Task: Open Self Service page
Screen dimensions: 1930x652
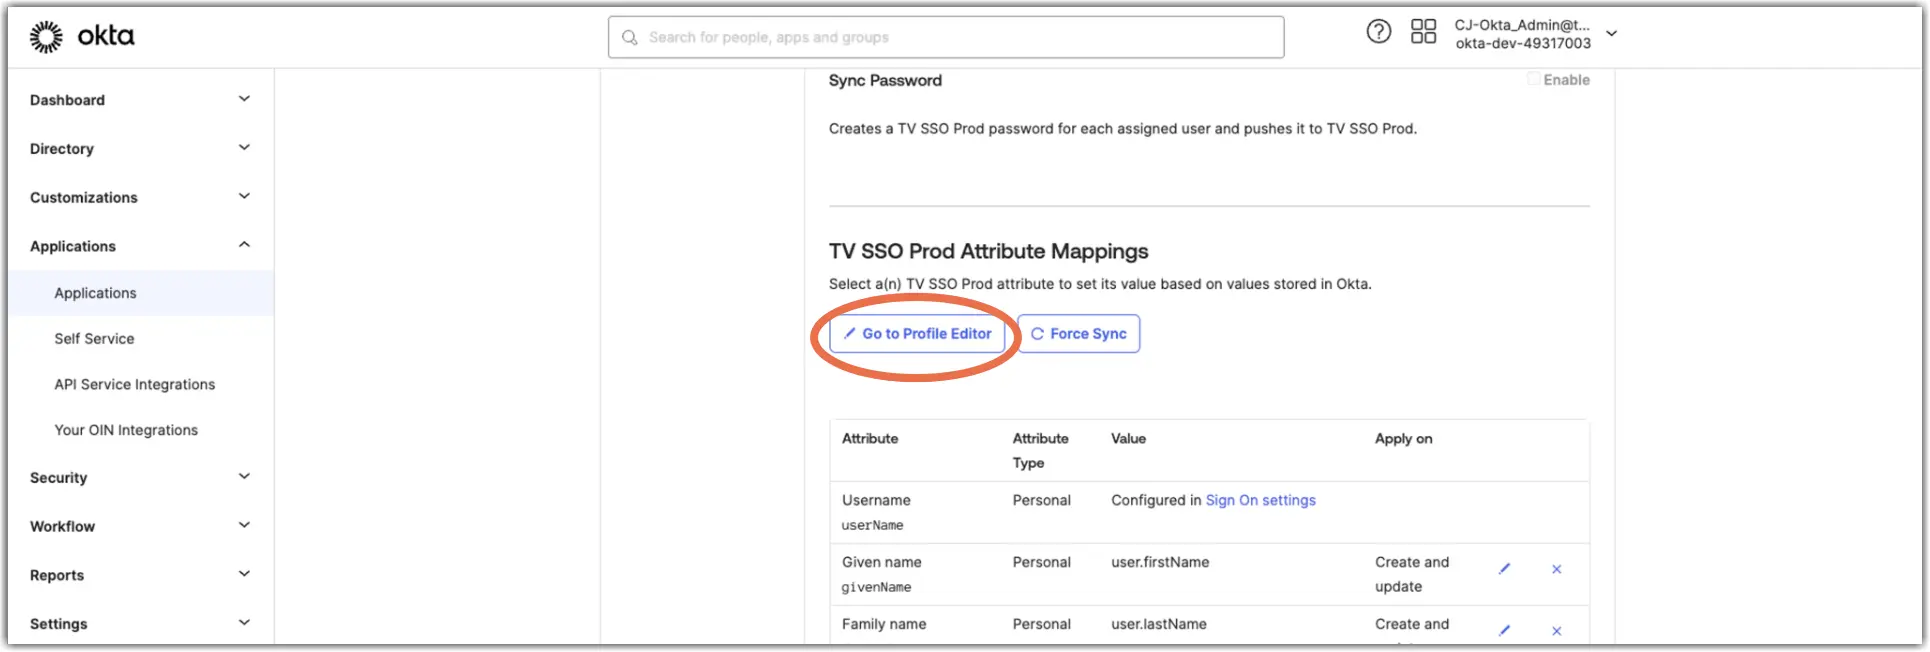Action: [94, 339]
